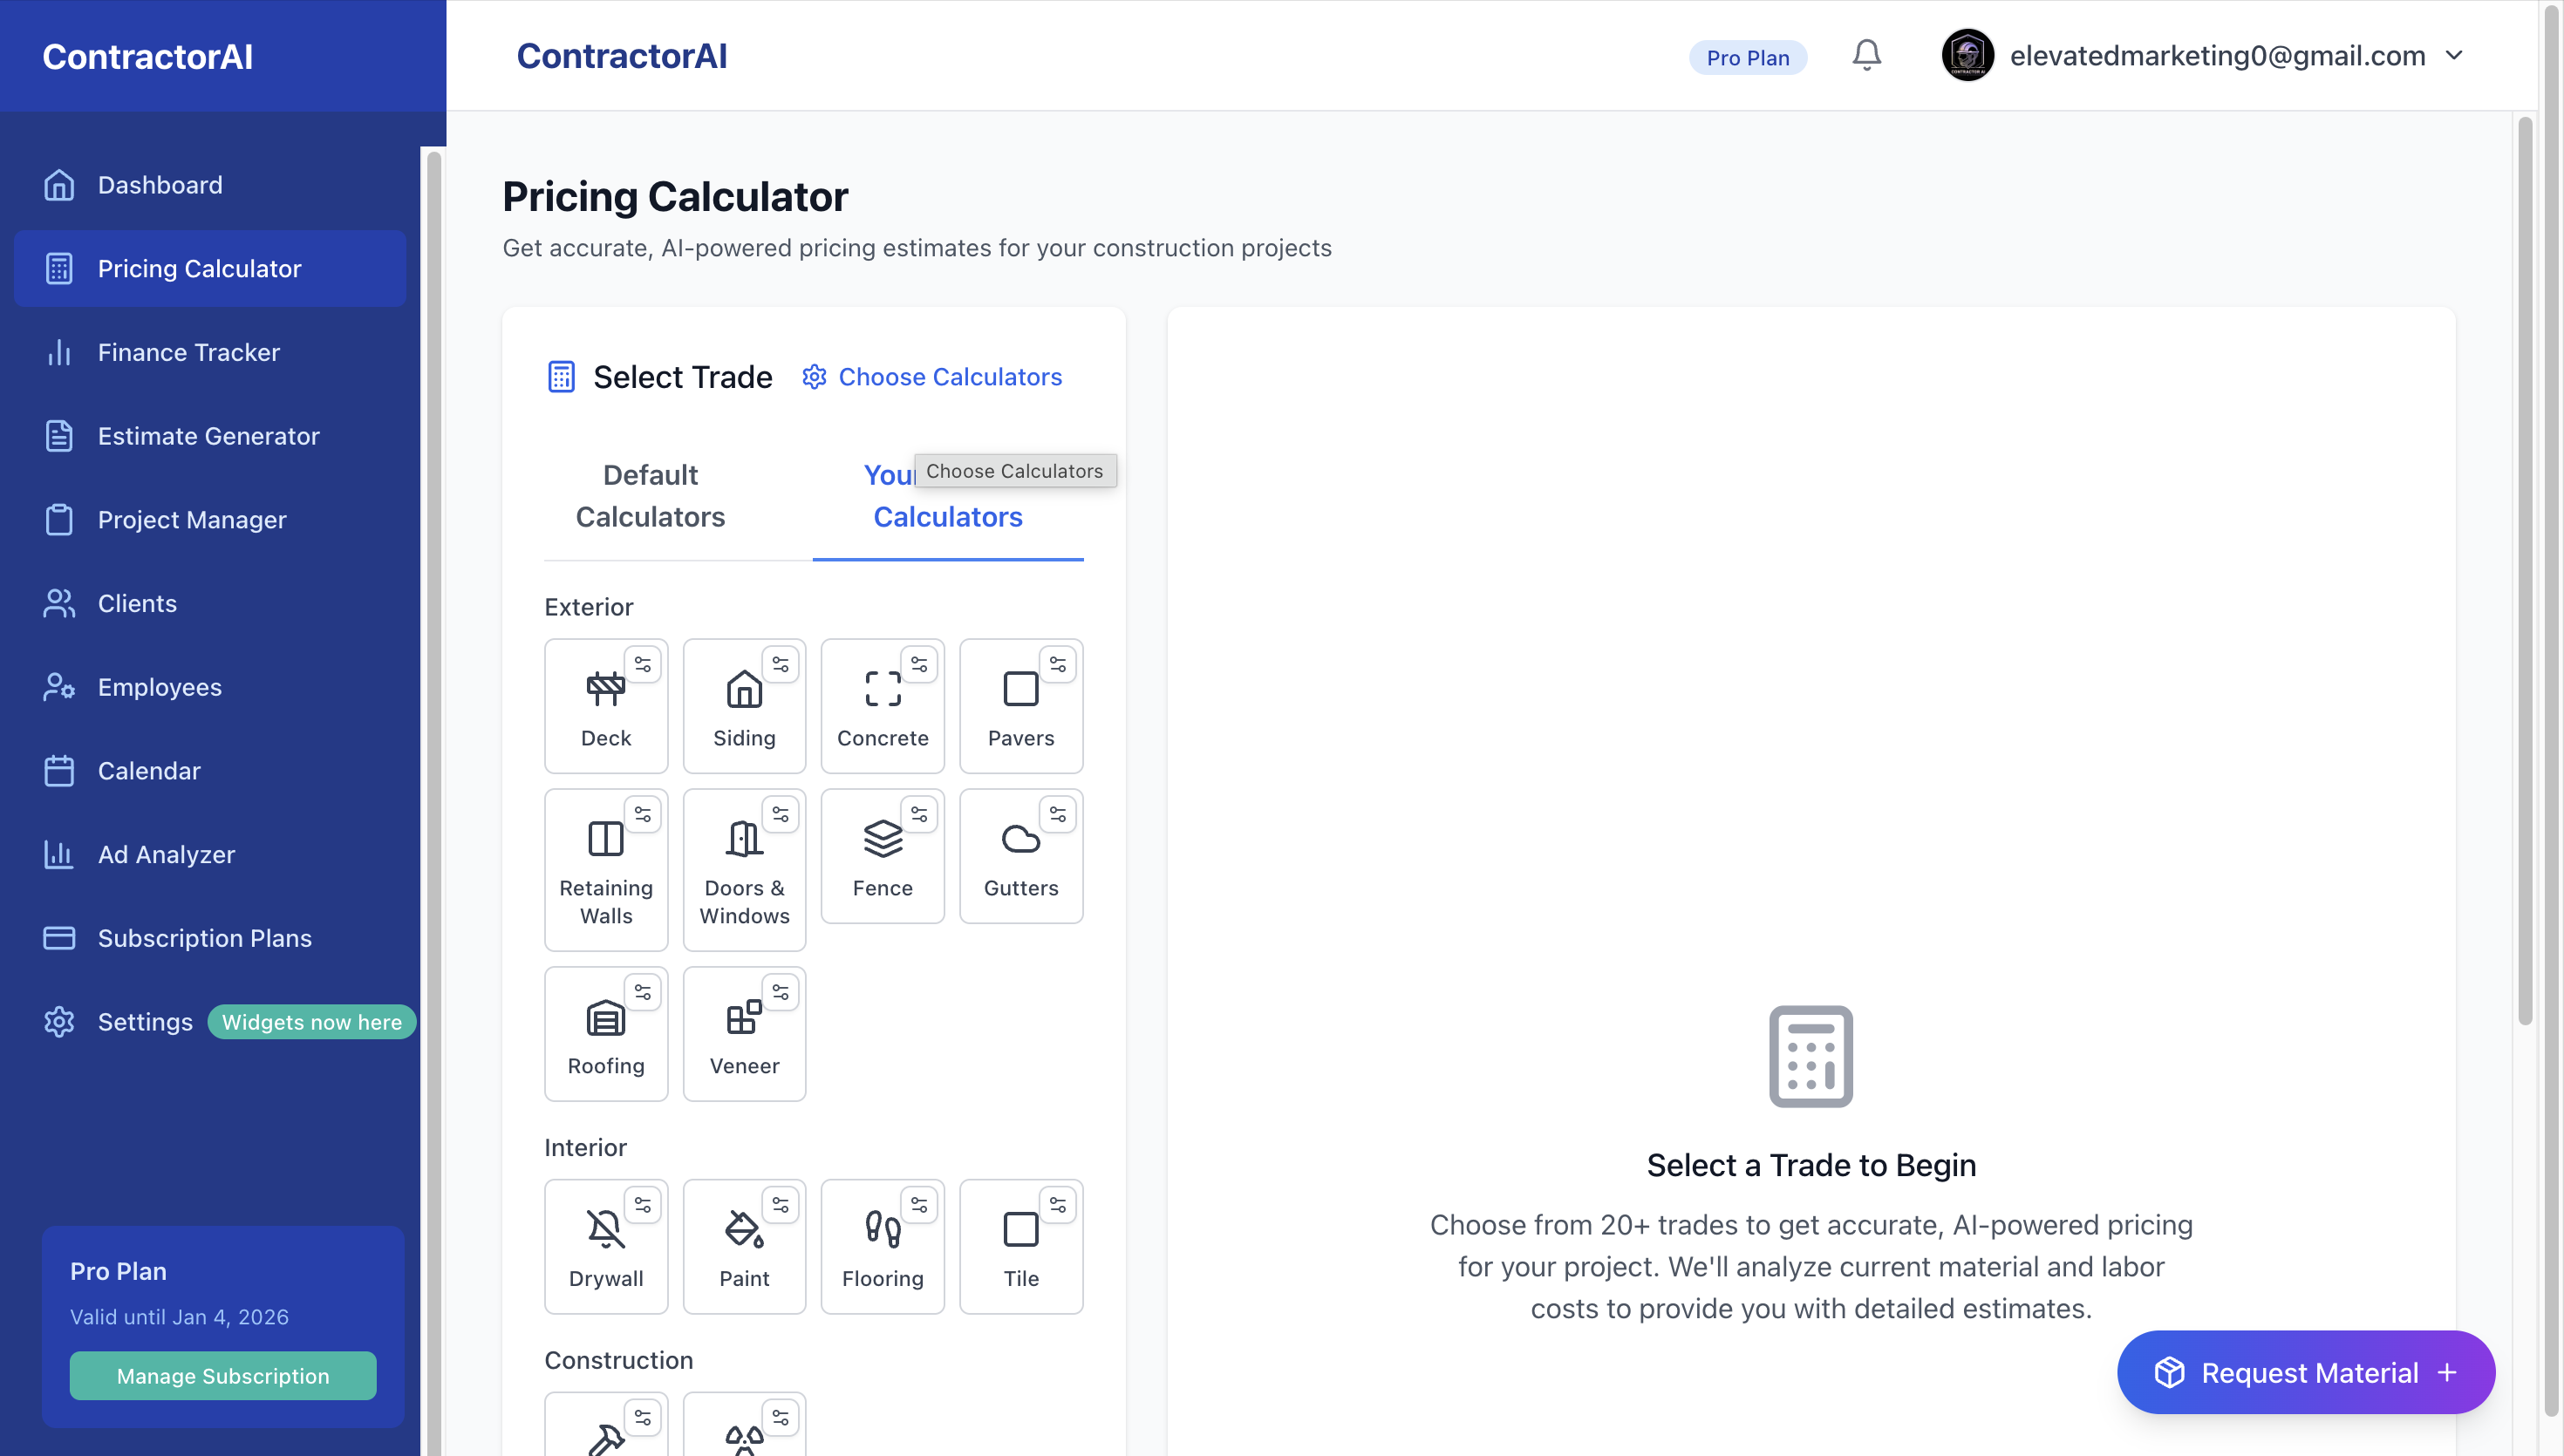This screenshot has width=2564, height=1456.
Task: Toggle the adjust icon on Concrete tile
Action: coord(919,665)
